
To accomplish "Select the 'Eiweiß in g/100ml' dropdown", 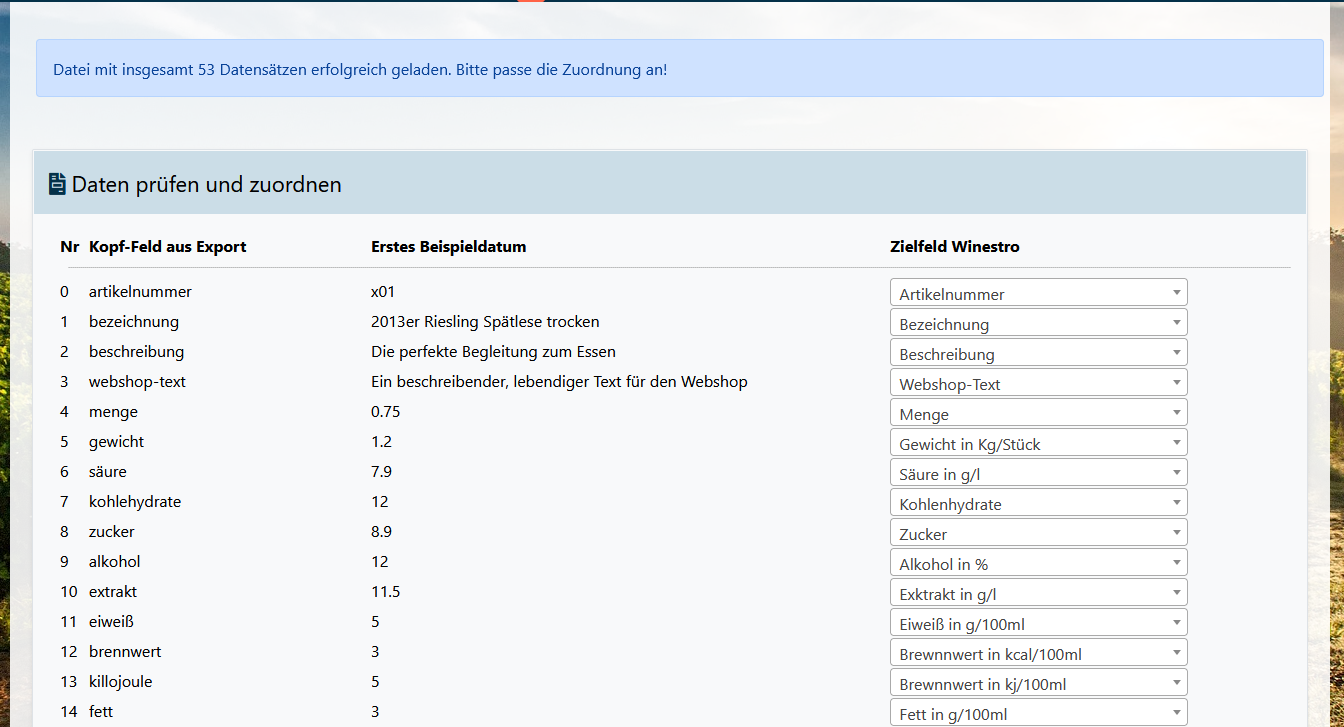I will [1038, 623].
